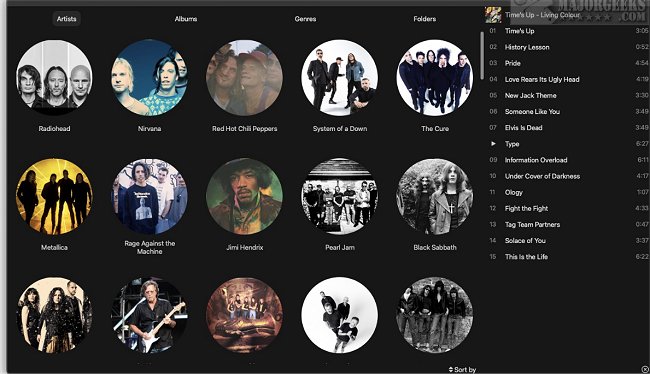Click the play indicator beside Type track
The image size is (650, 374).
pyautogui.click(x=493, y=143)
